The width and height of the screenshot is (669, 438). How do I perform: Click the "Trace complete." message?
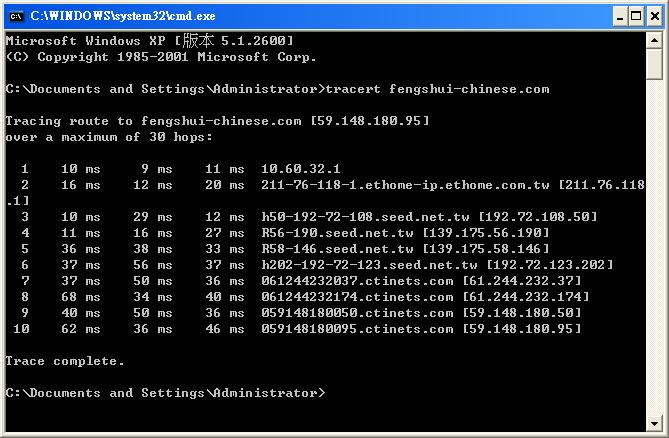coord(65,361)
